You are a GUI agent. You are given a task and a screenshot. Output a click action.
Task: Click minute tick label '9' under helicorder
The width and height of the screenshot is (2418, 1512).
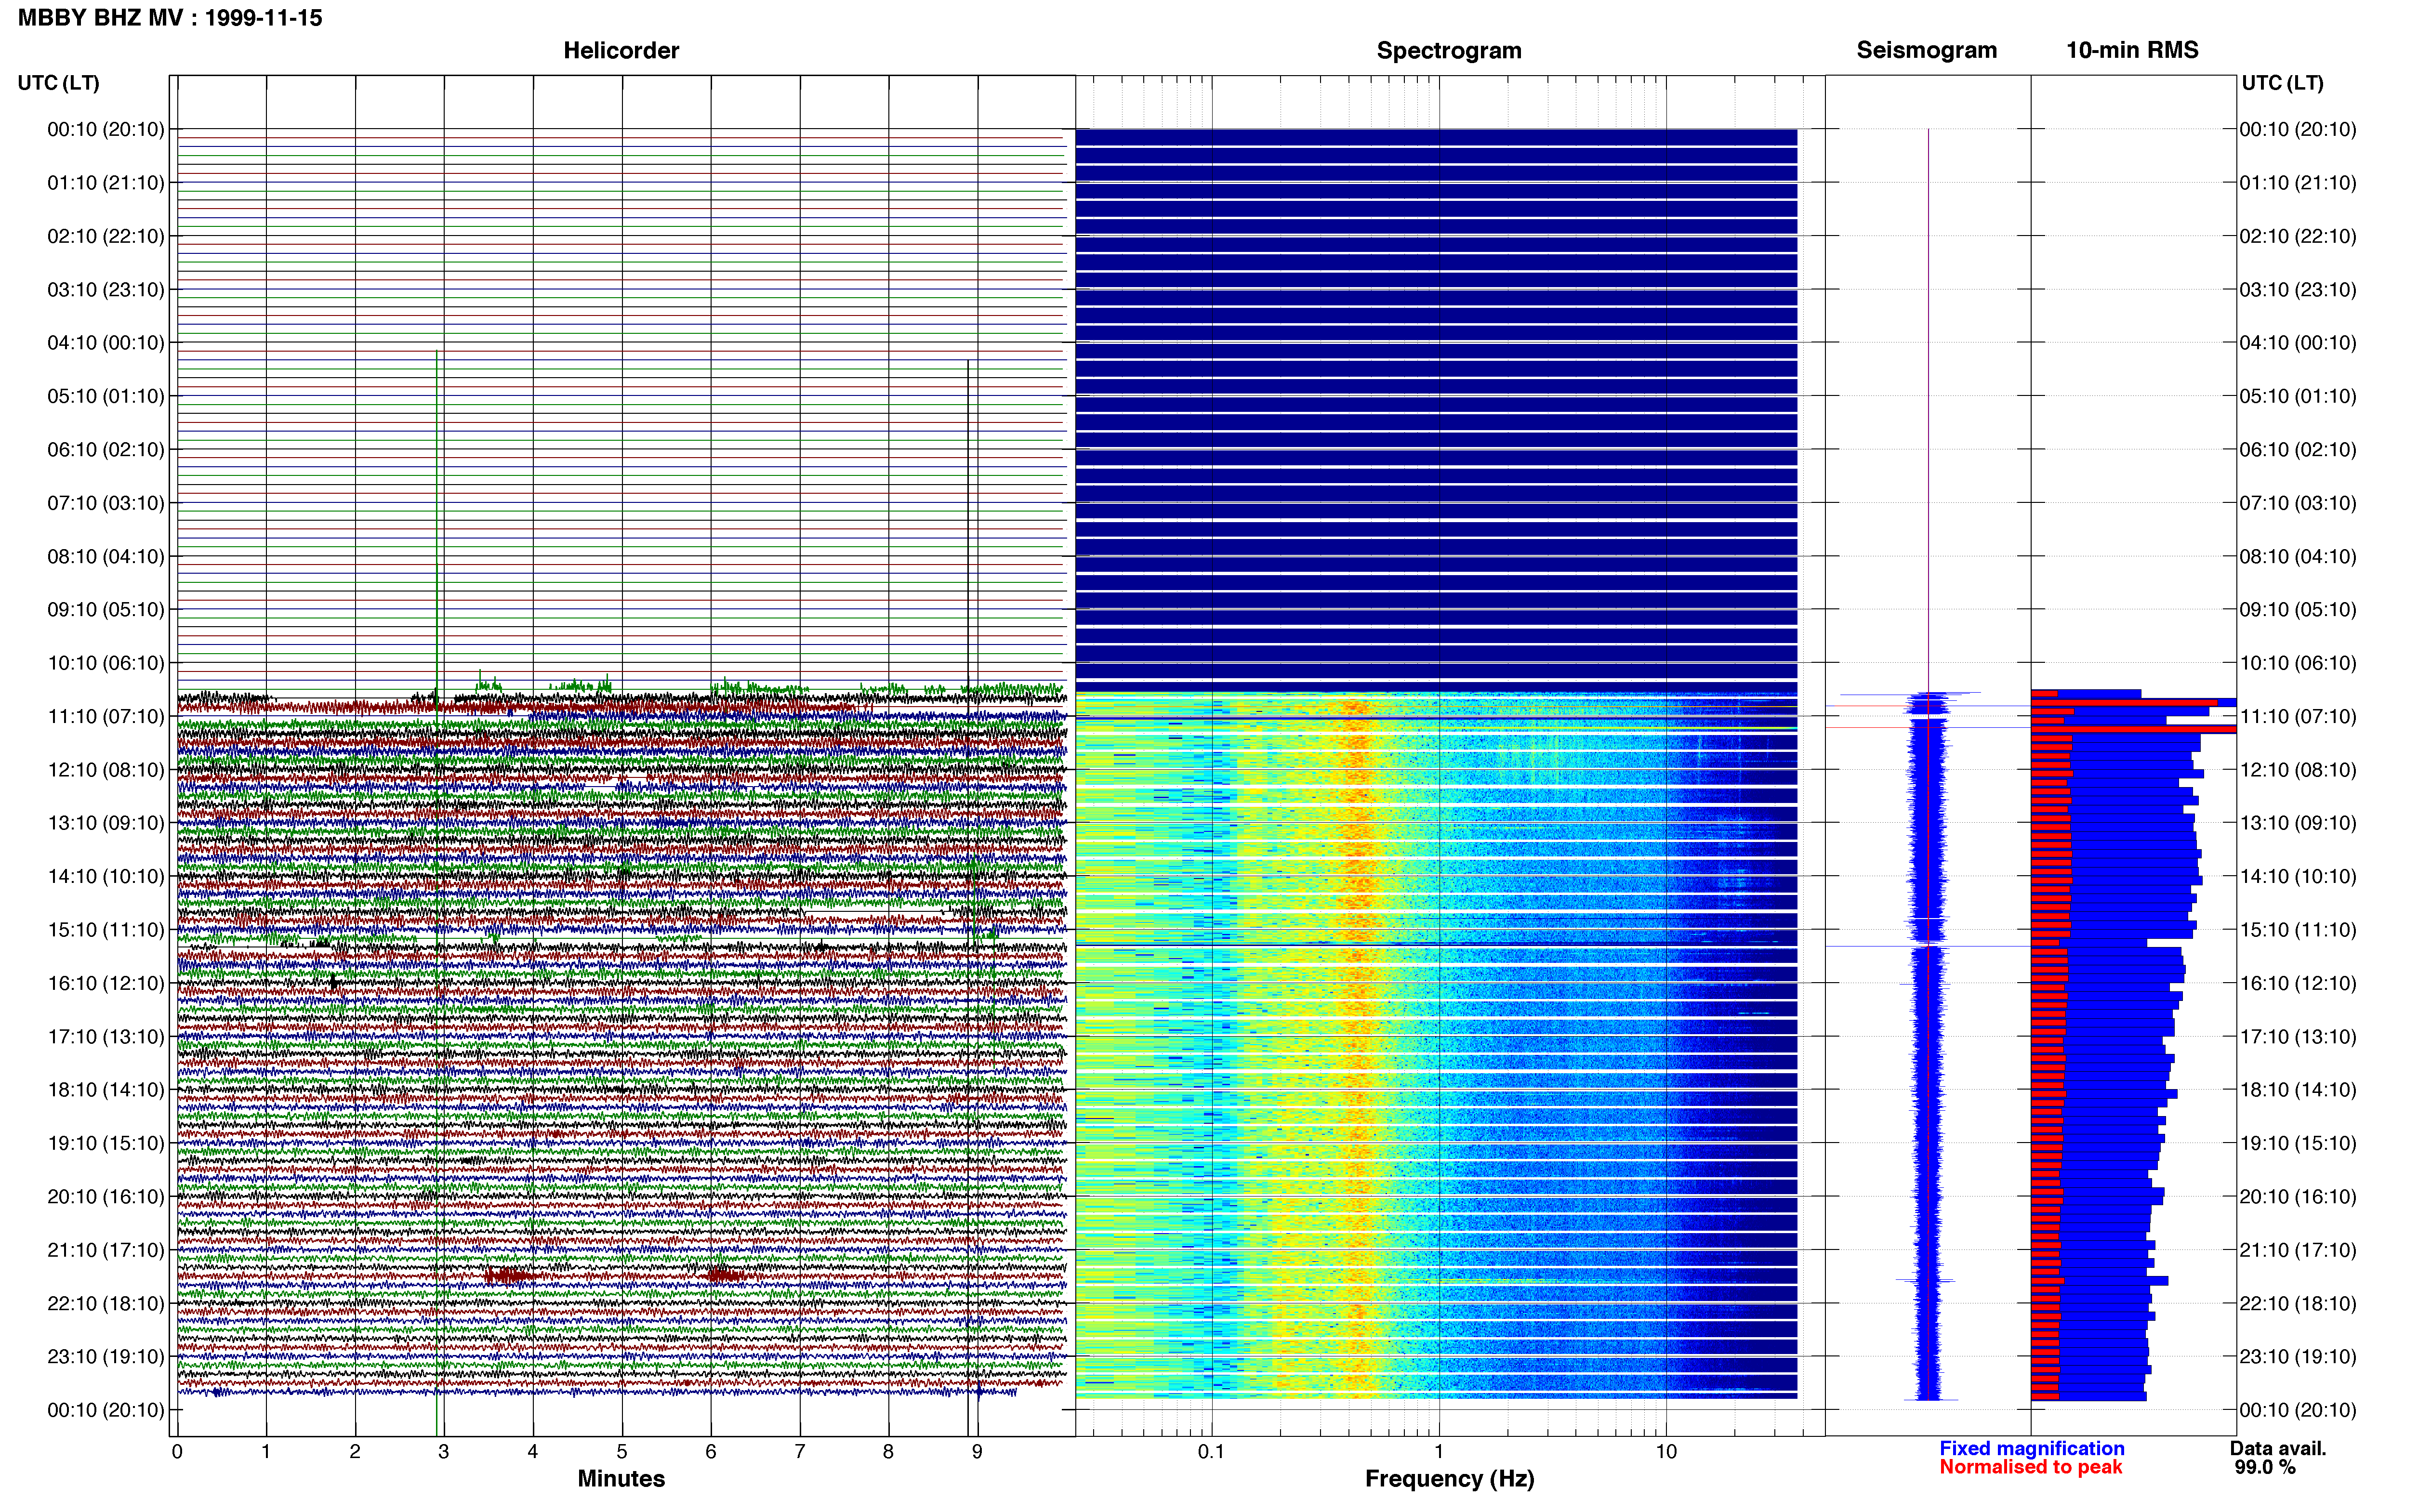click(977, 1452)
